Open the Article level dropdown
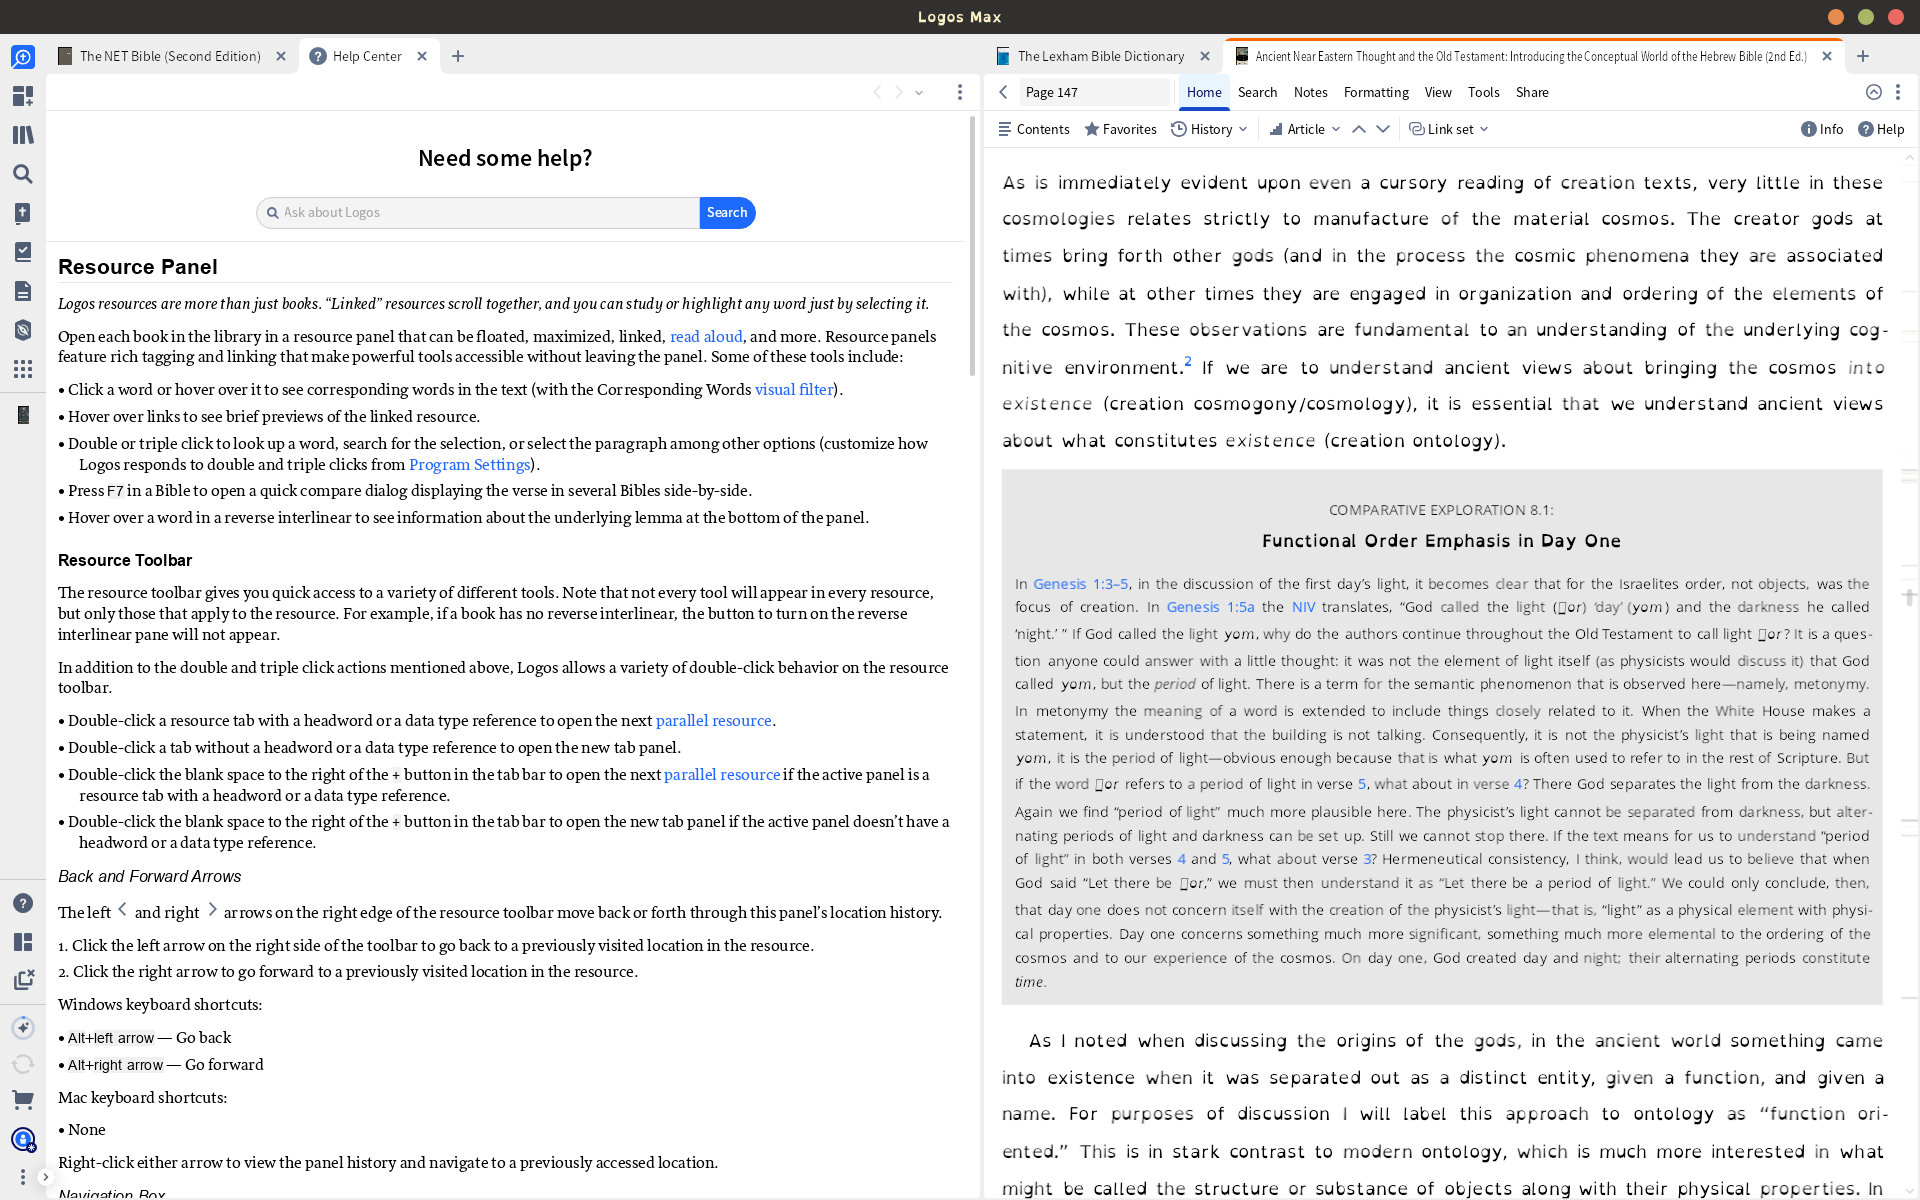This screenshot has height=1200, width=1920. (x=1304, y=129)
